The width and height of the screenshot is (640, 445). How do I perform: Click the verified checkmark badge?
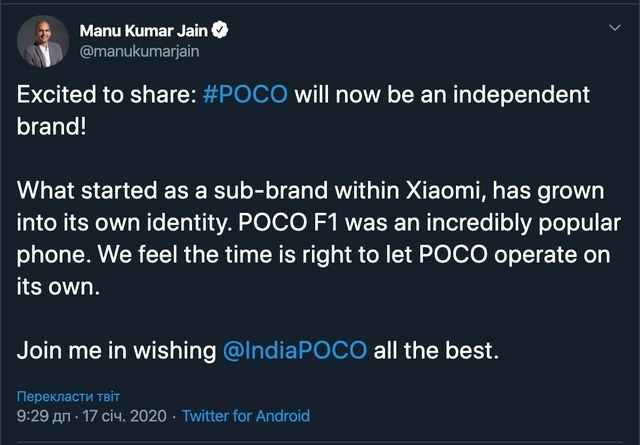click(x=220, y=30)
